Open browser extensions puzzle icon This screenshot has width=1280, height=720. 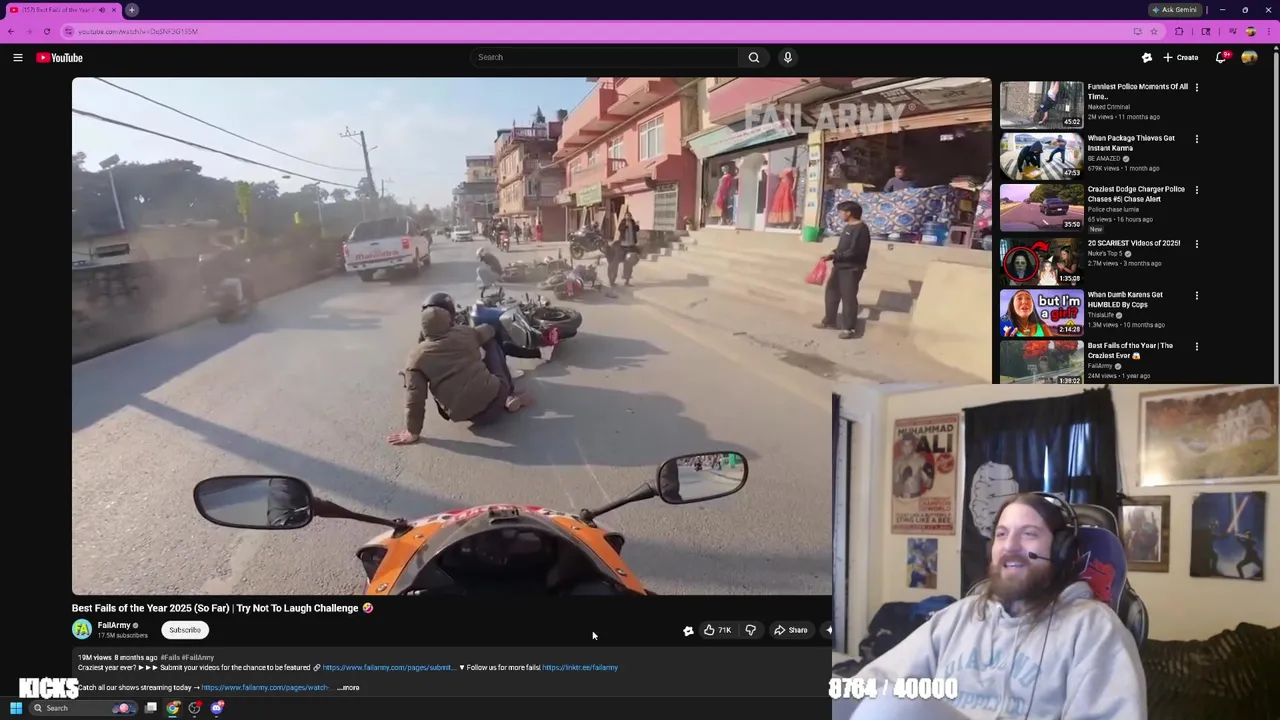[1179, 32]
